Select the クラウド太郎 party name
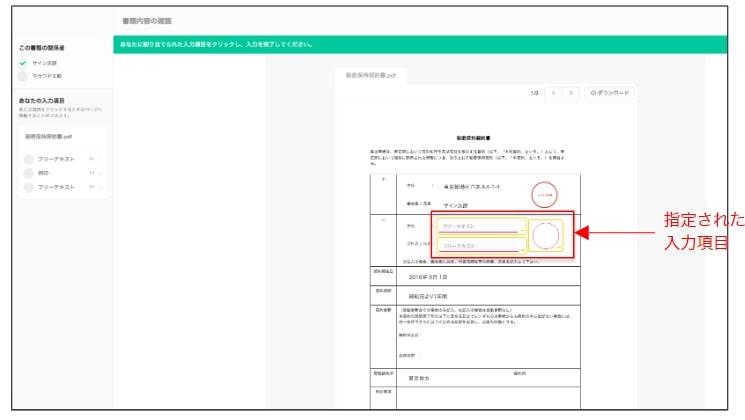Image resolution: width=745 pixels, height=420 pixels. point(46,76)
